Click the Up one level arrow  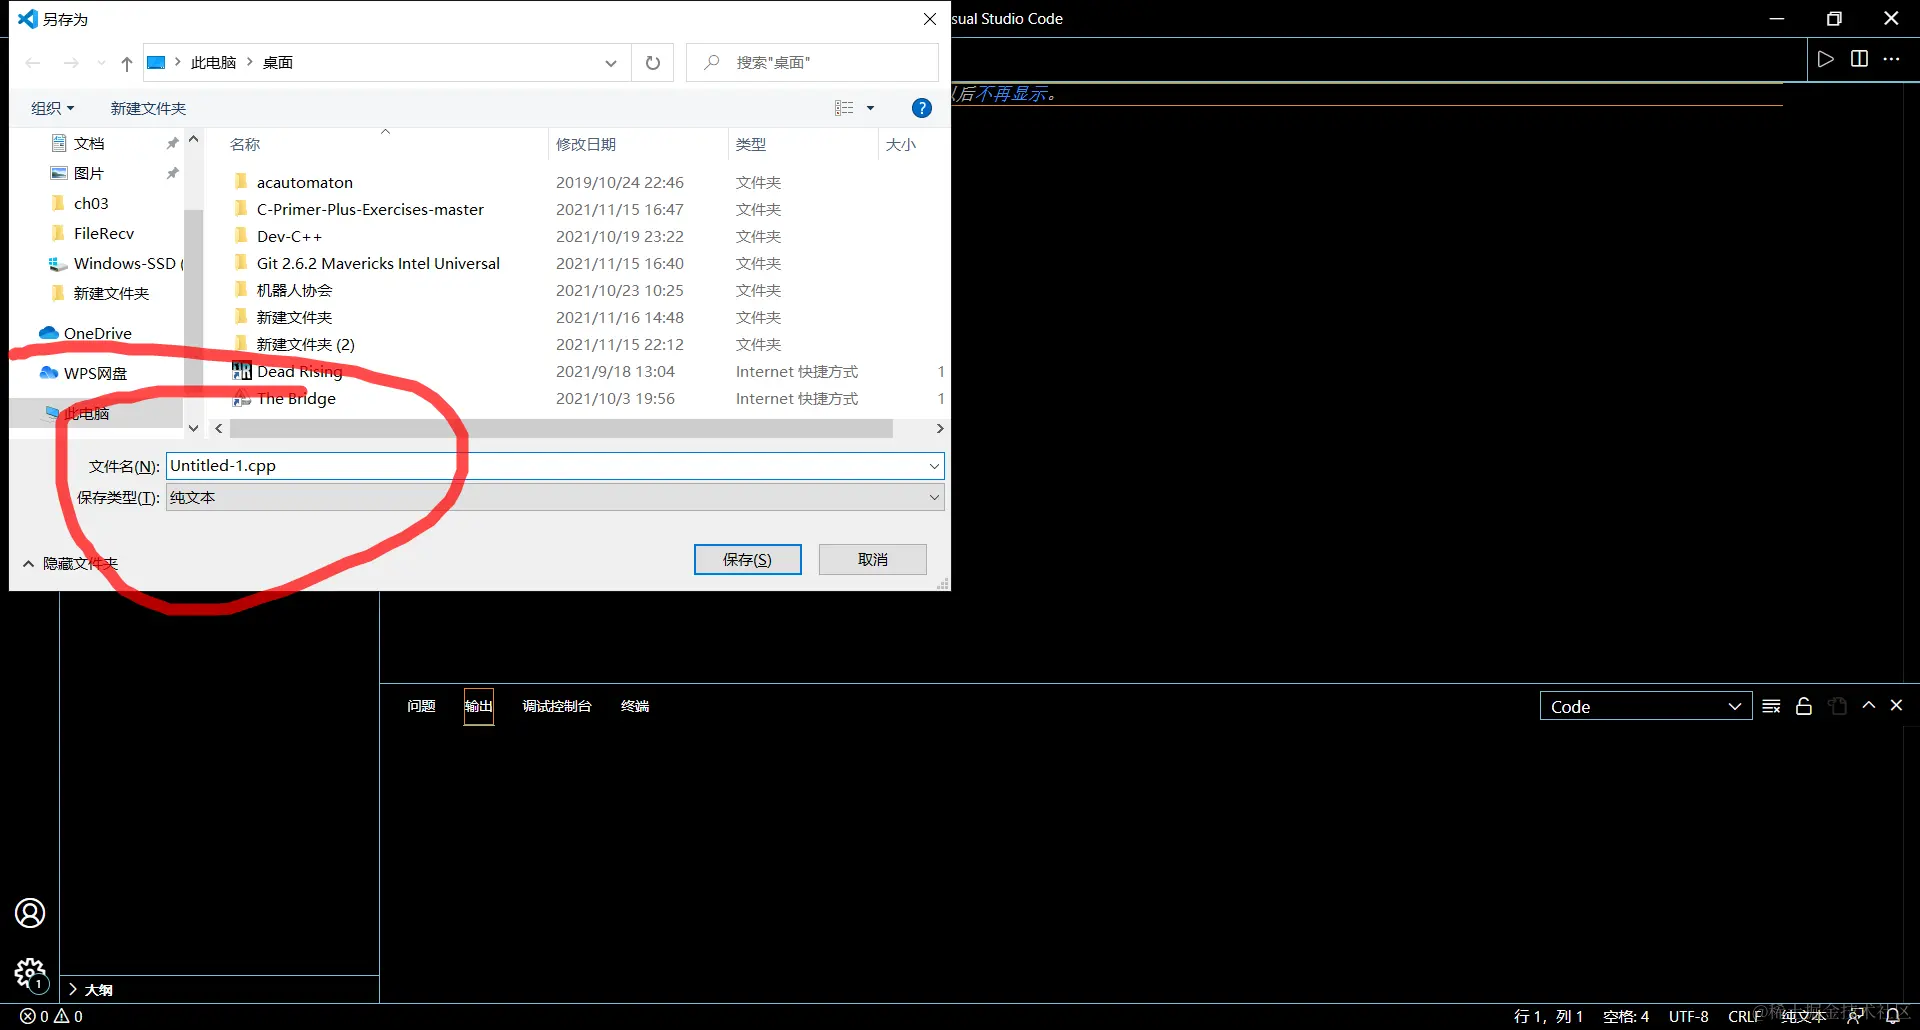point(127,63)
